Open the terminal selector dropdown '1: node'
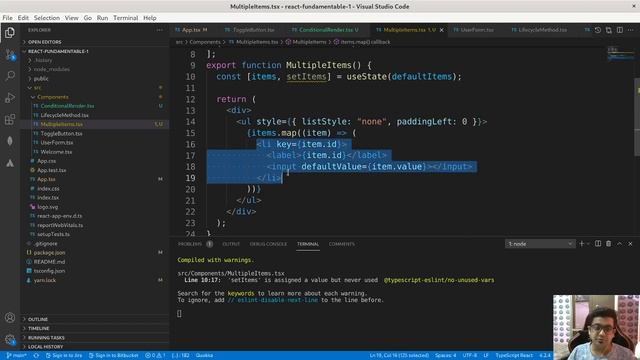 point(540,244)
